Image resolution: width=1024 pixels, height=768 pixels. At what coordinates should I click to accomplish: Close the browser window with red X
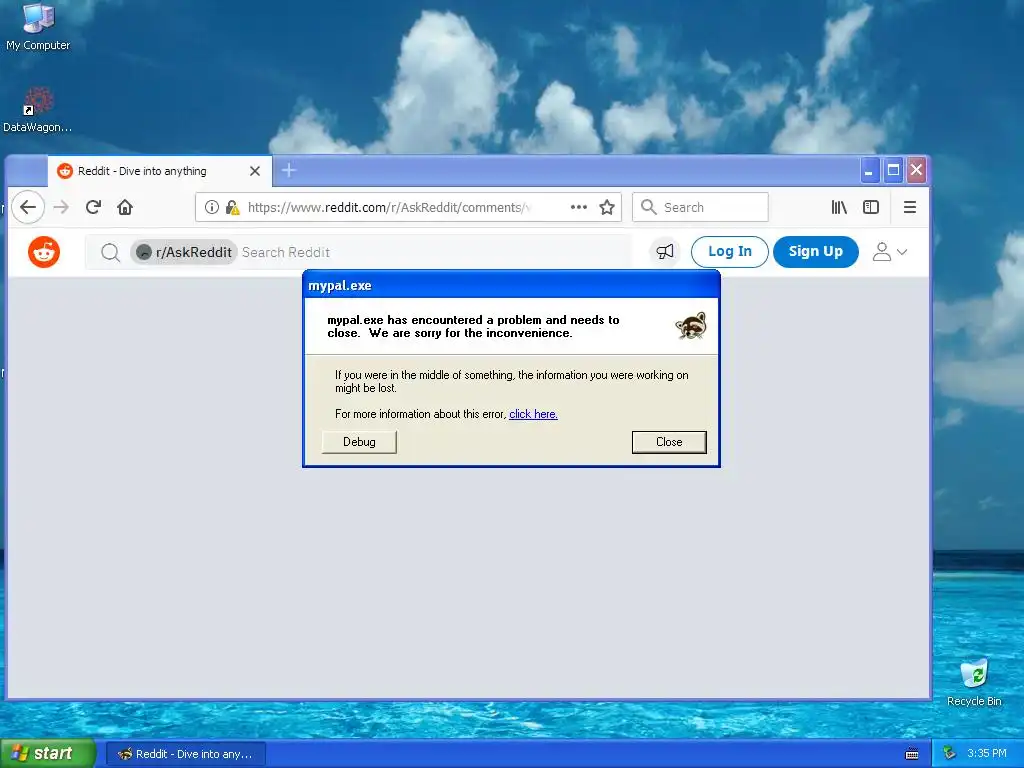(916, 170)
